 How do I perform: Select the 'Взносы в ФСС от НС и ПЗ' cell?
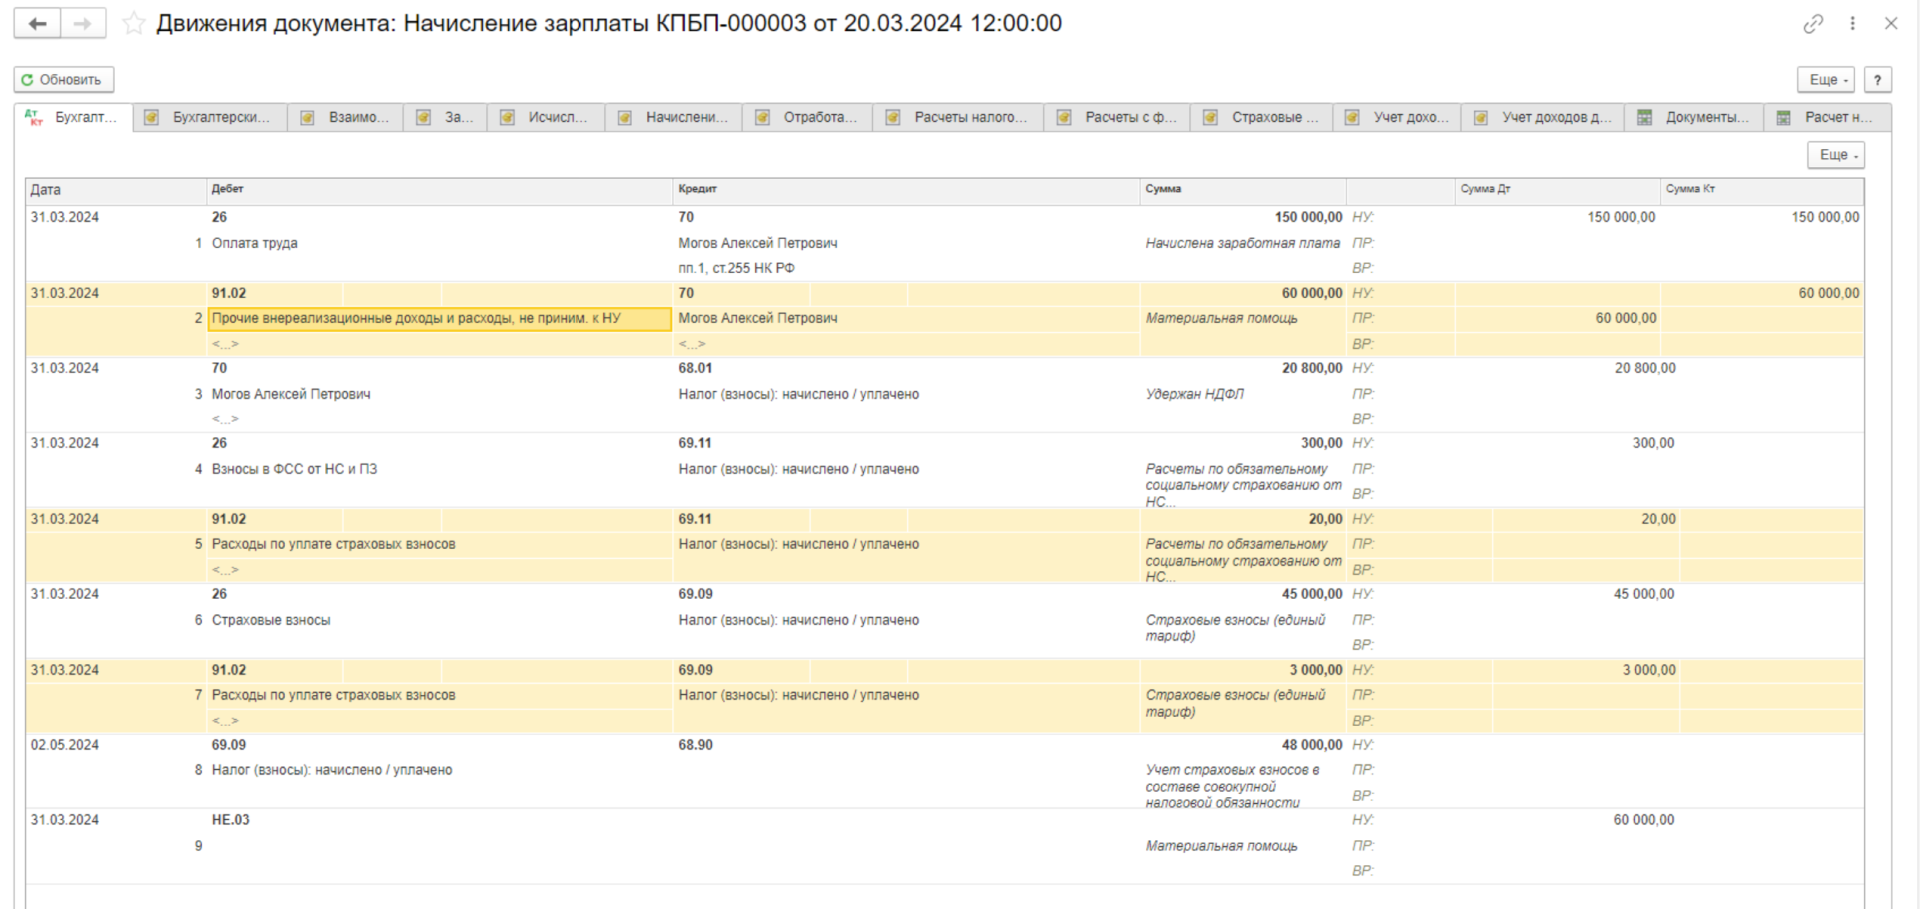click(x=294, y=469)
